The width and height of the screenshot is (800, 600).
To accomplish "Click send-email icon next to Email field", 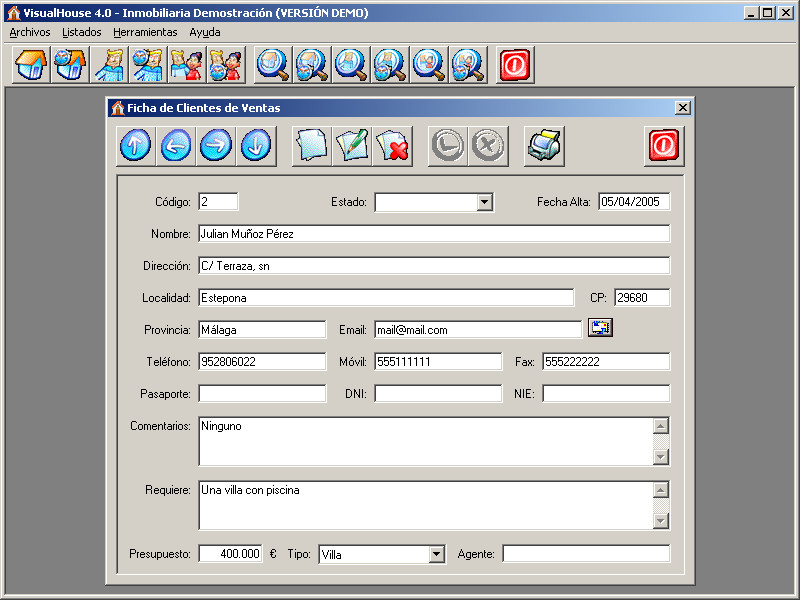I will (600, 328).
